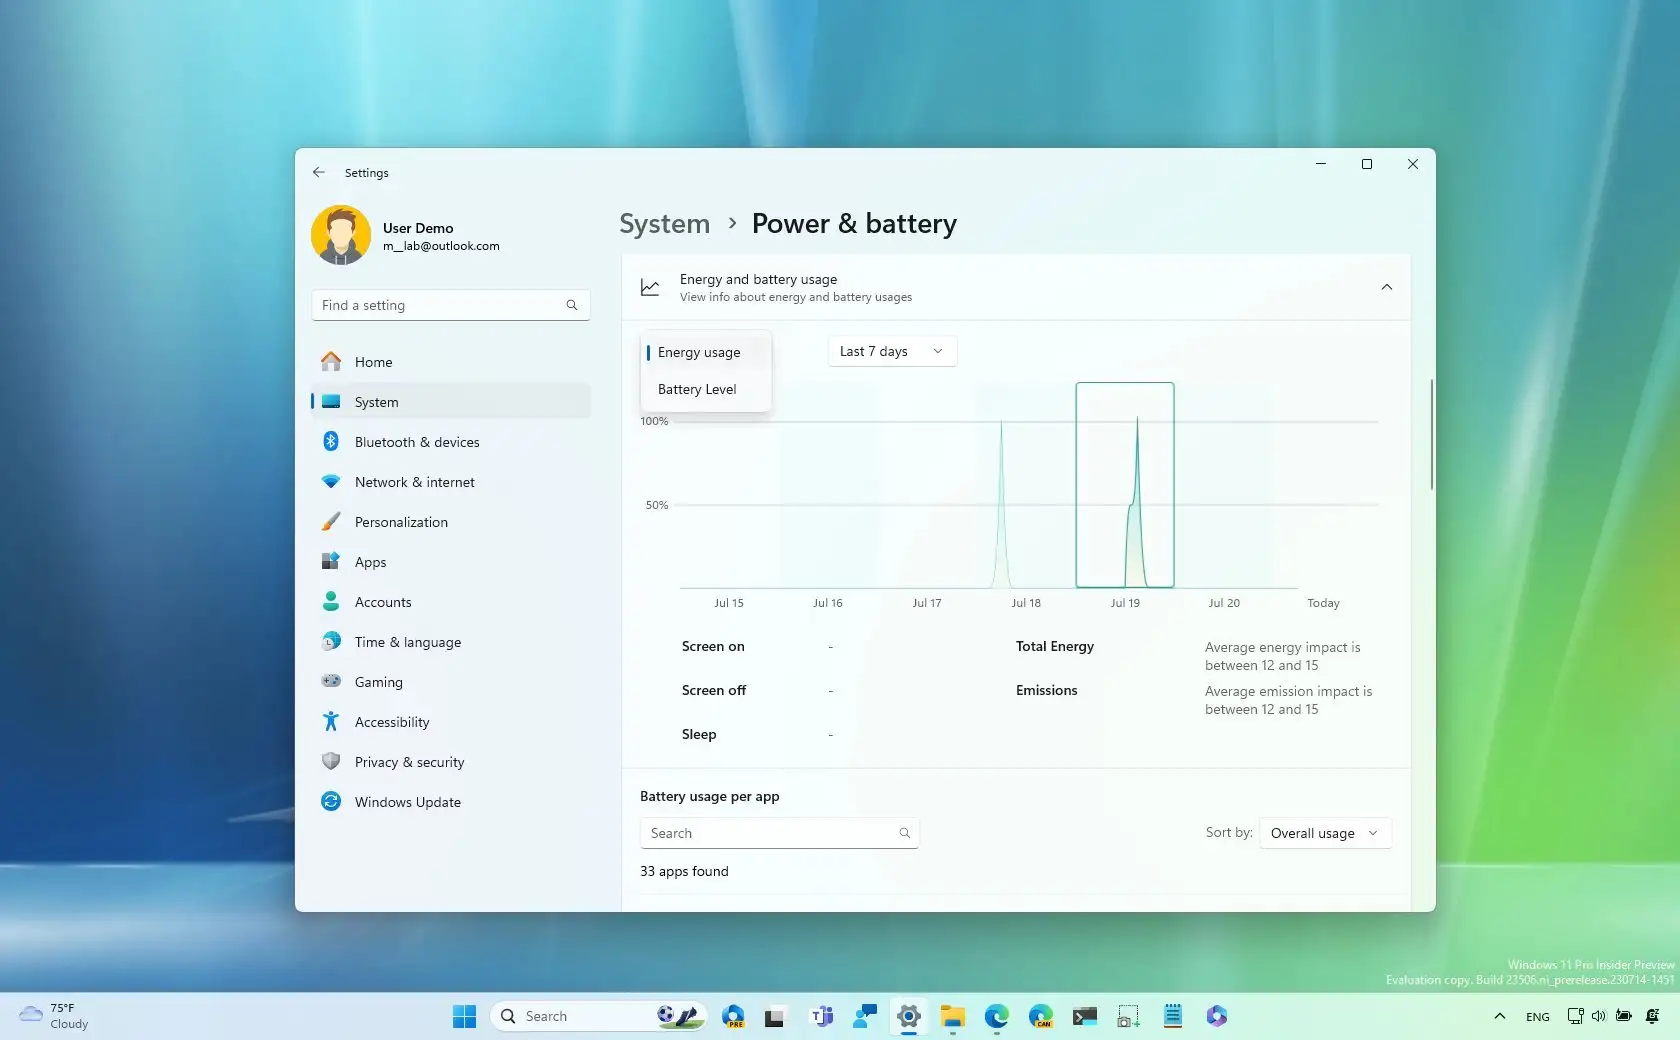Image resolution: width=1680 pixels, height=1040 pixels.
Task: Click the volume icon in the system tray
Action: click(1599, 1016)
